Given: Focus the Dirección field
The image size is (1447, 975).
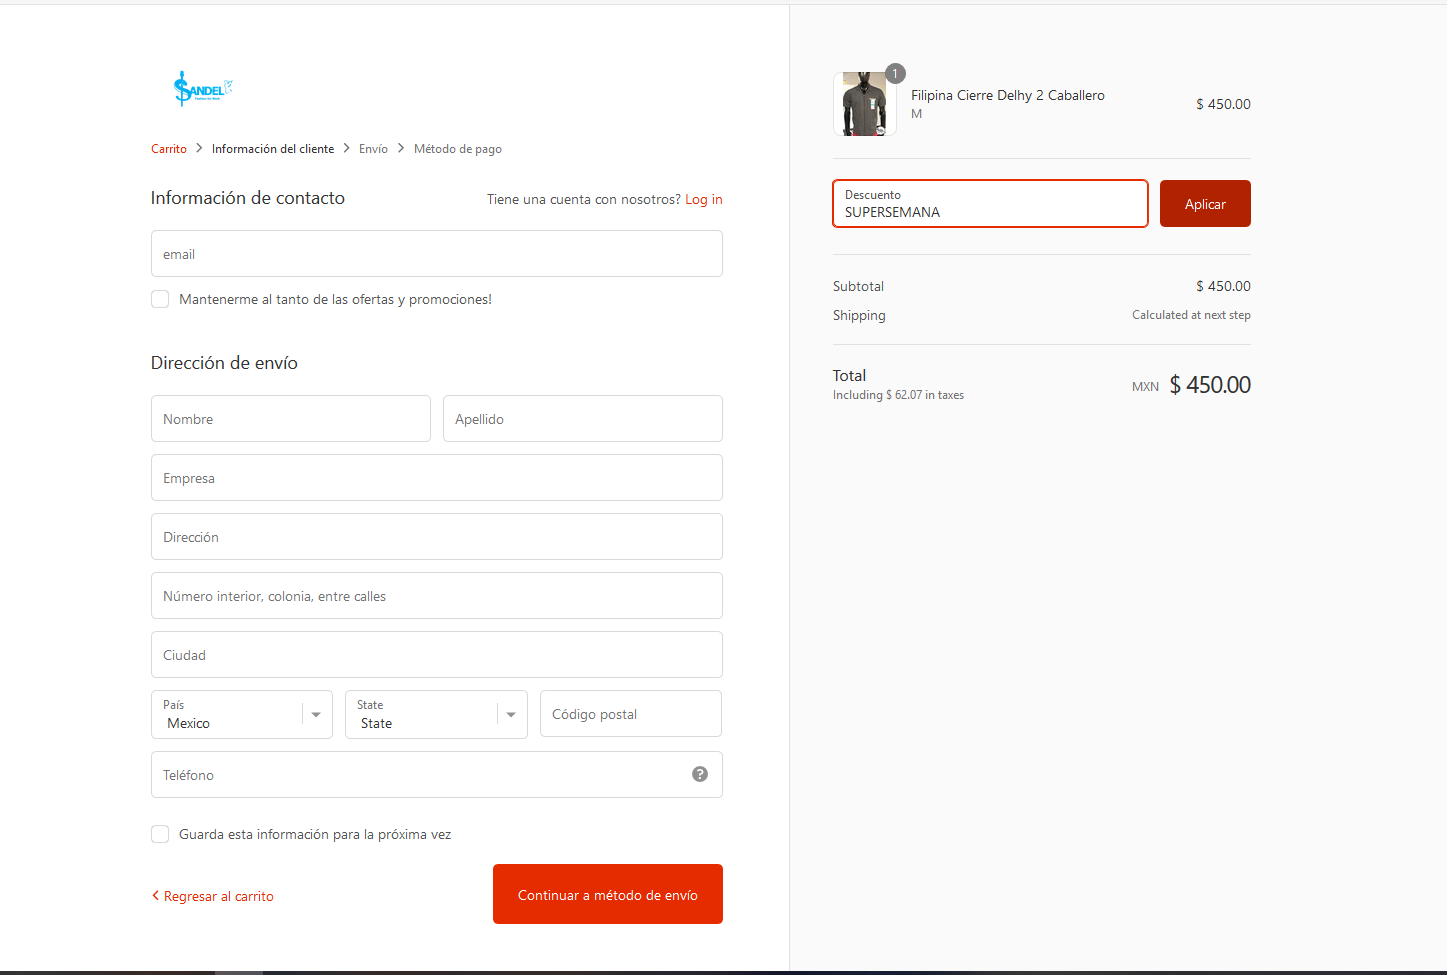Looking at the screenshot, I should [437, 536].
